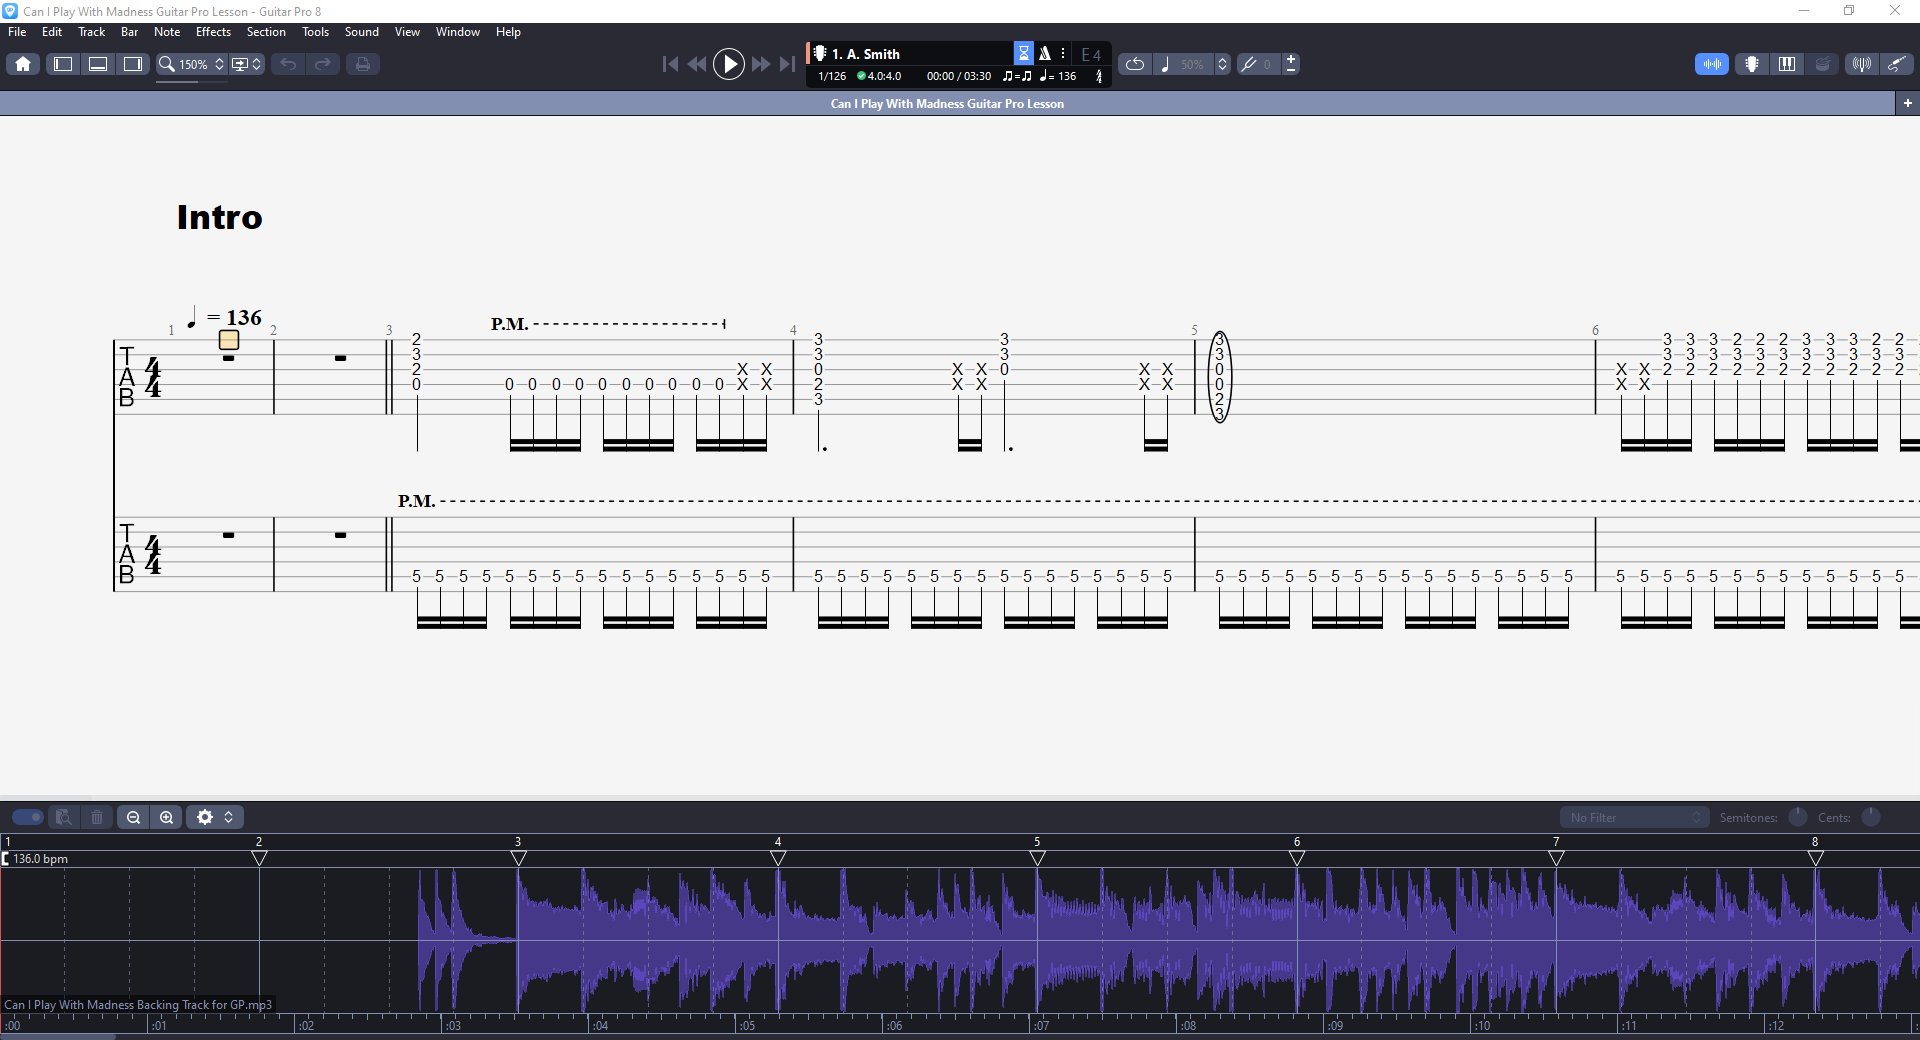The height and width of the screenshot is (1040, 1920).
Task: Open the metronome options three-dot menu
Action: click(1063, 53)
